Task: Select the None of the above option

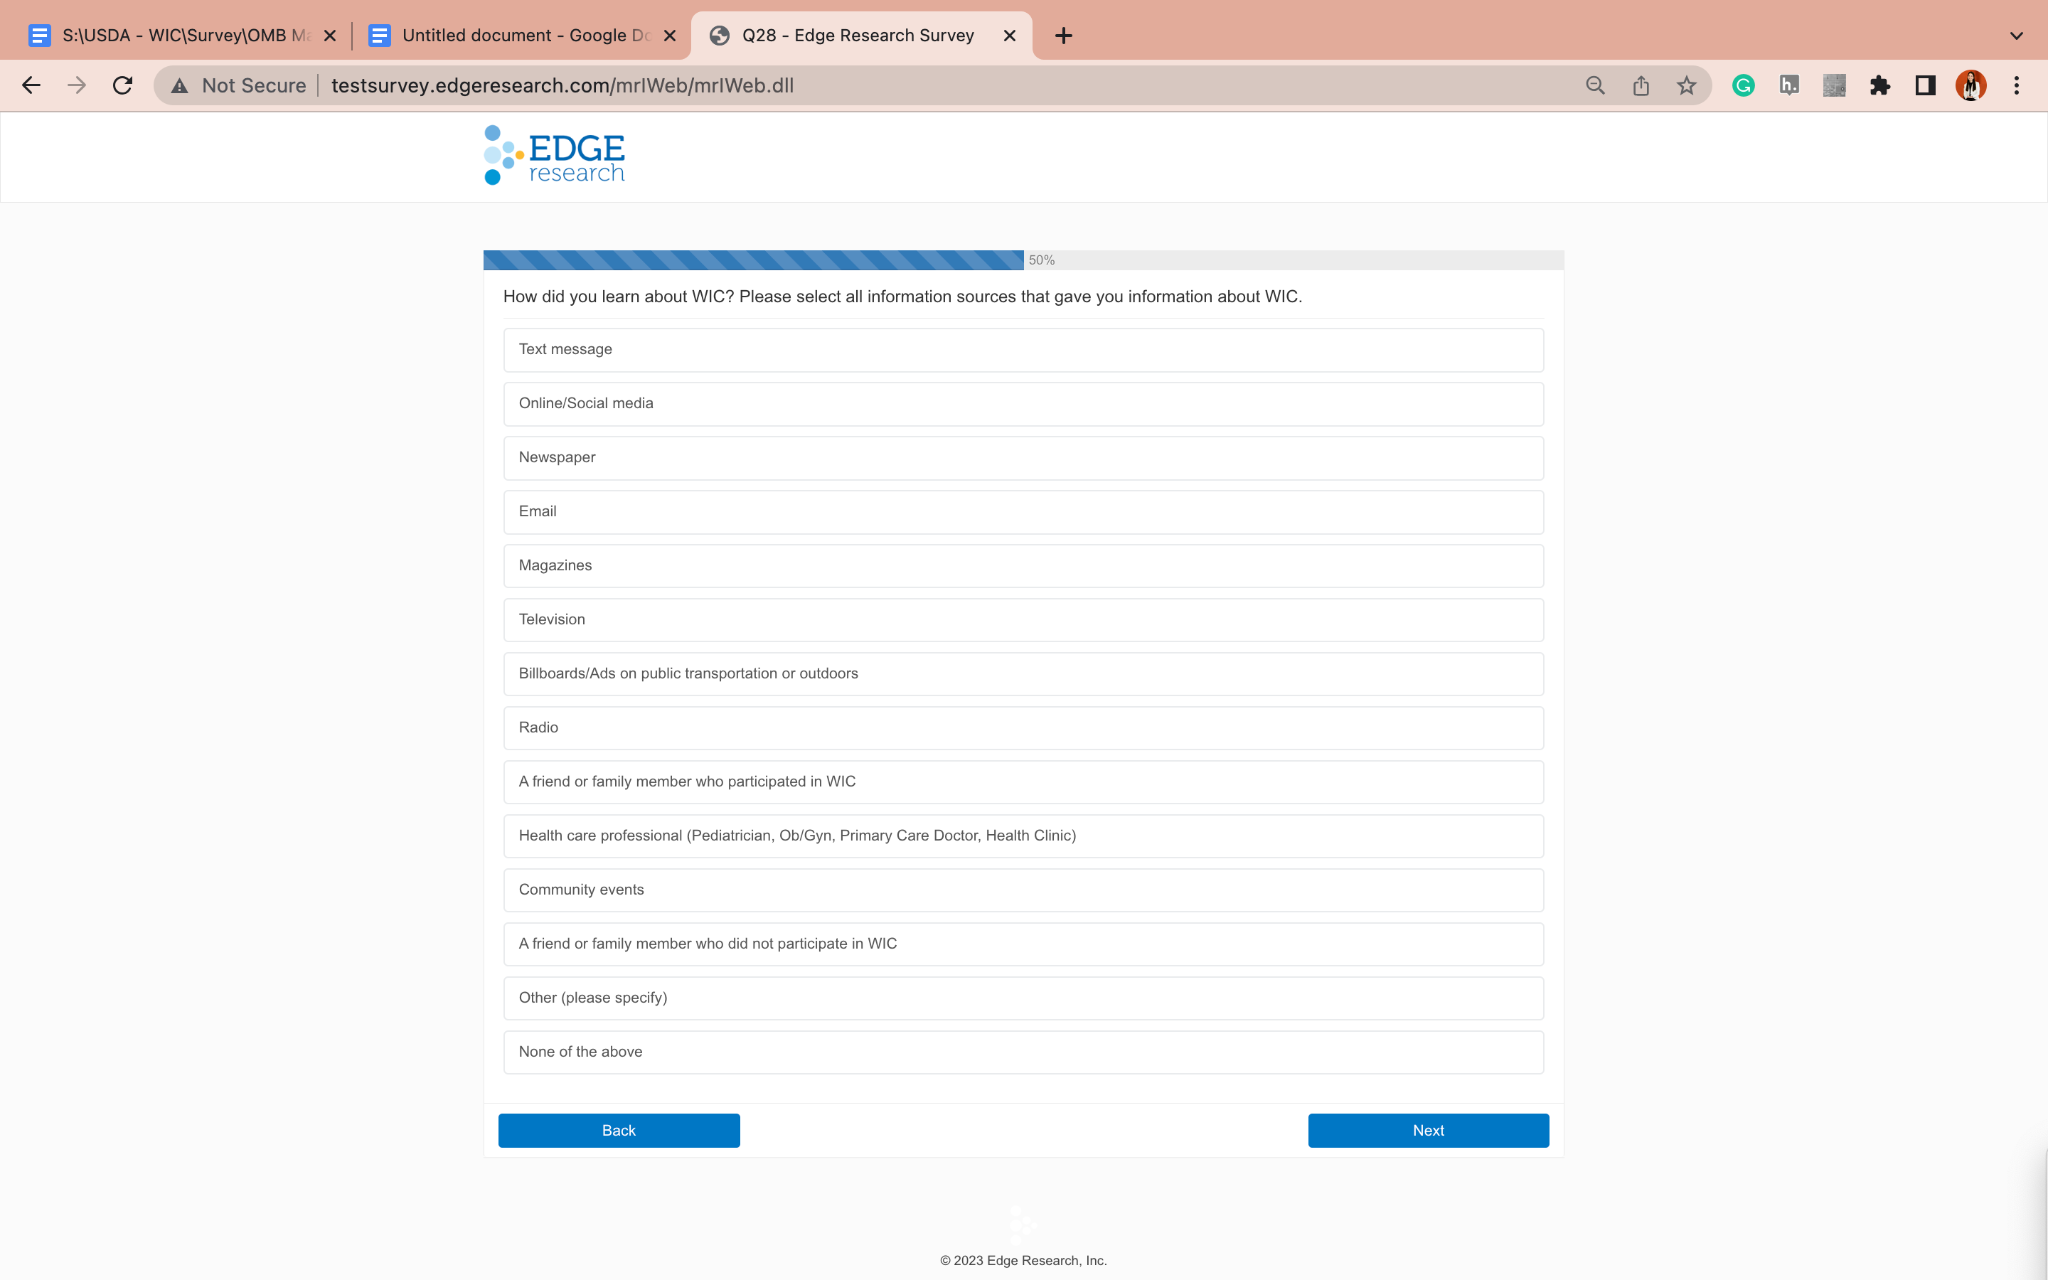Action: [1022, 1052]
